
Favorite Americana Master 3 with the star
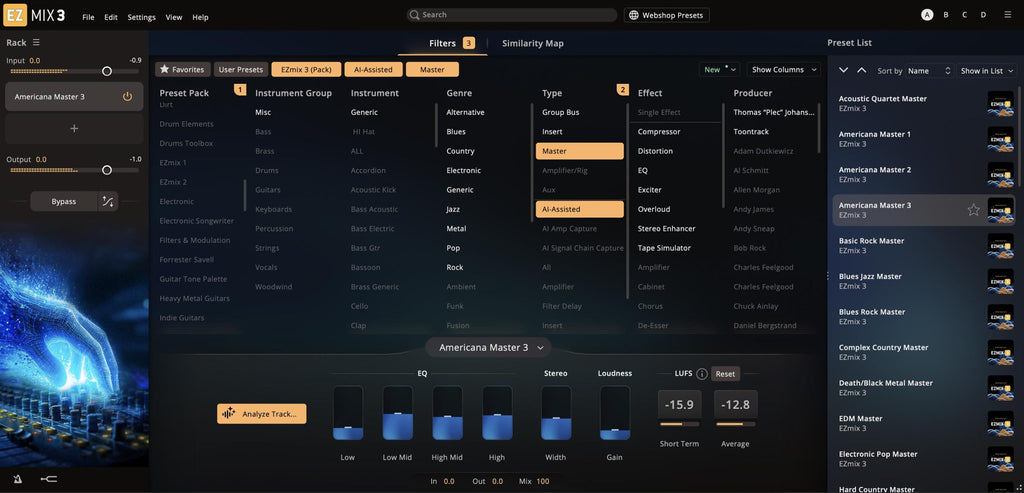click(973, 210)
